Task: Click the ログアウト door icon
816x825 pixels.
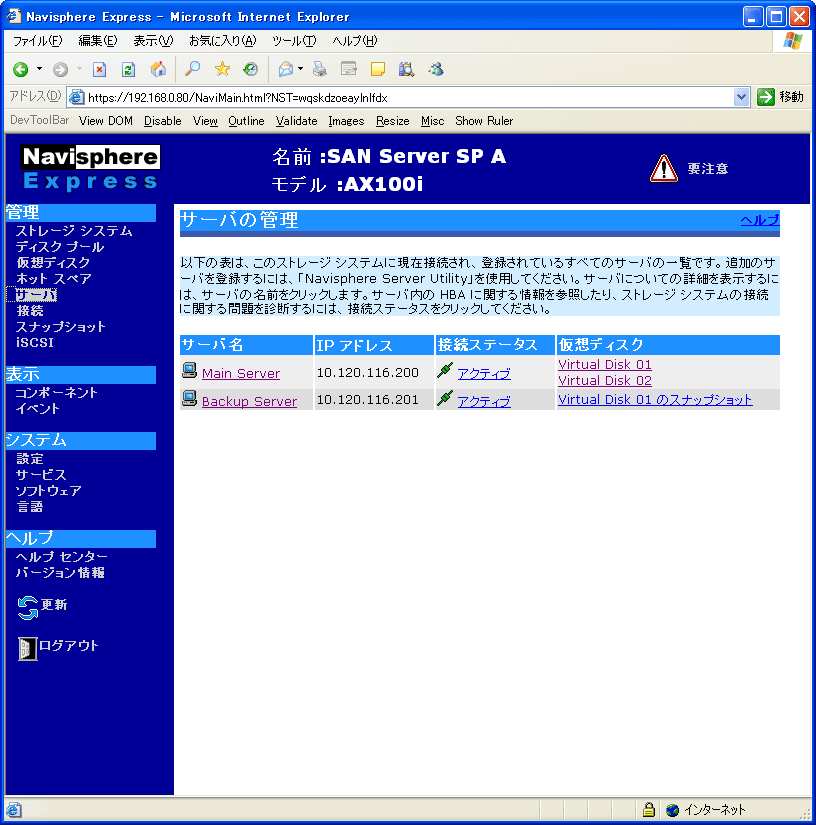Action: 28,648
